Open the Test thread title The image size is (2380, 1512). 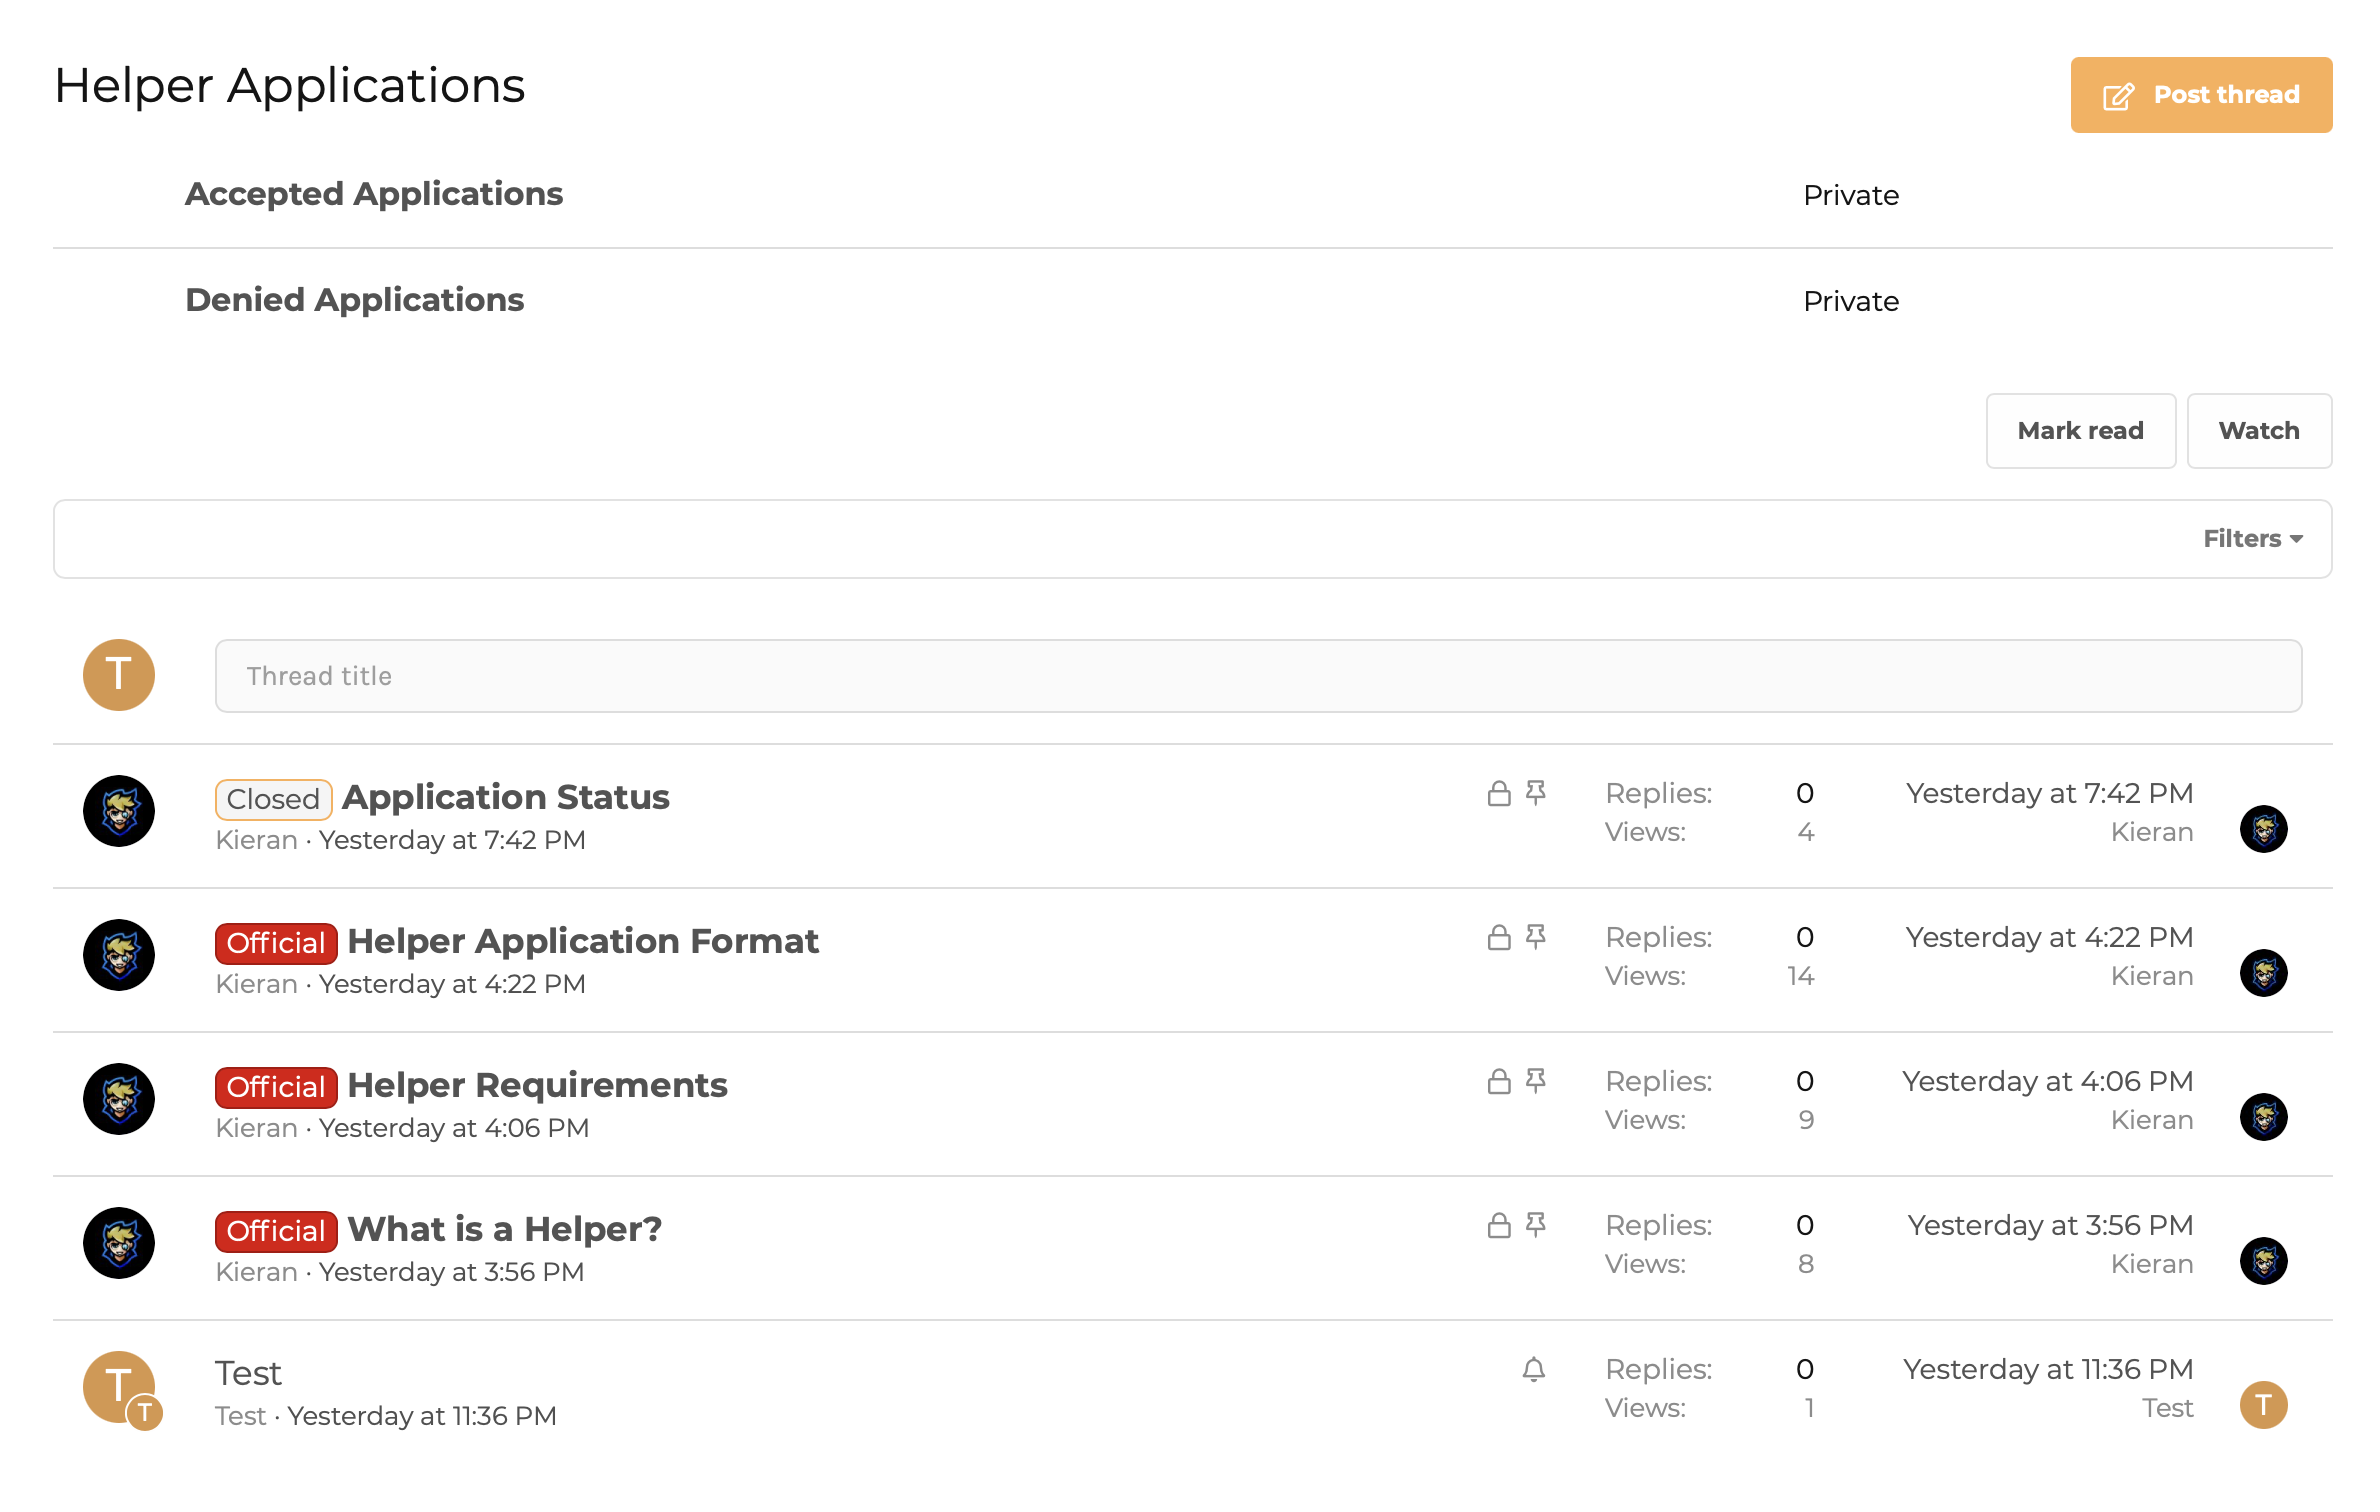[248, 1373]
